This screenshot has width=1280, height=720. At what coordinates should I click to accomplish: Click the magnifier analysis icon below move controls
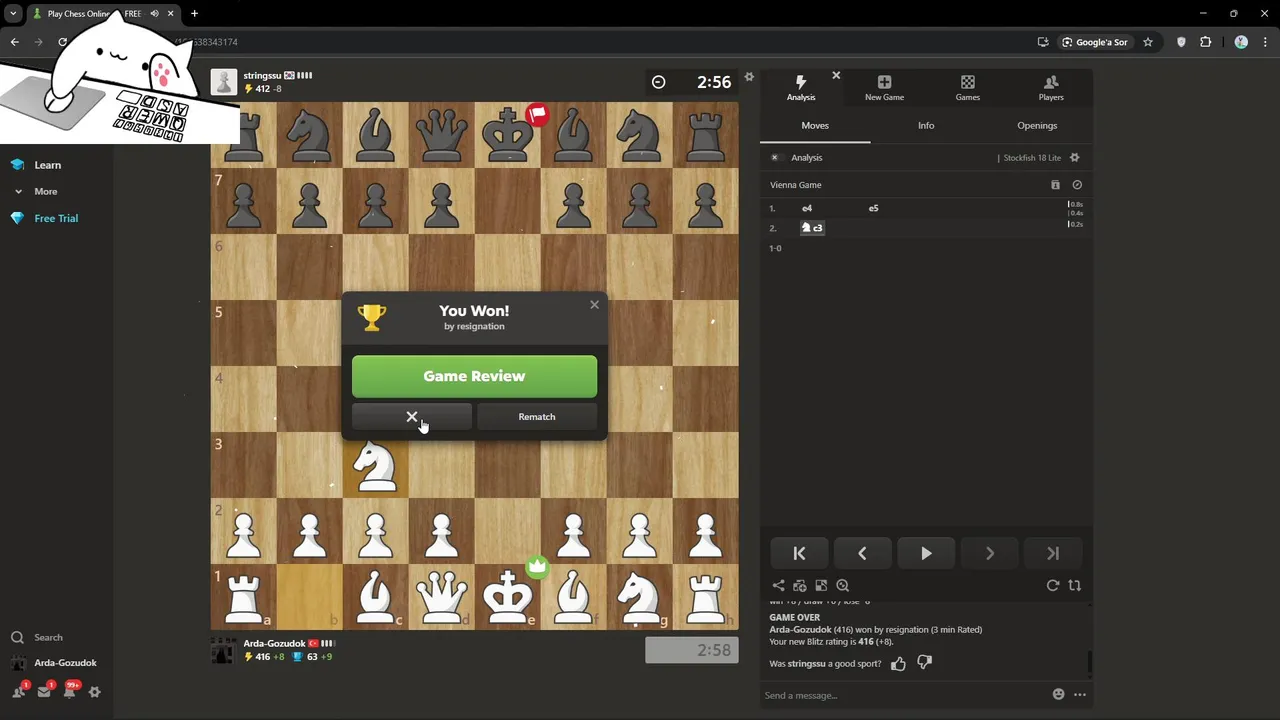coord(843,586)
